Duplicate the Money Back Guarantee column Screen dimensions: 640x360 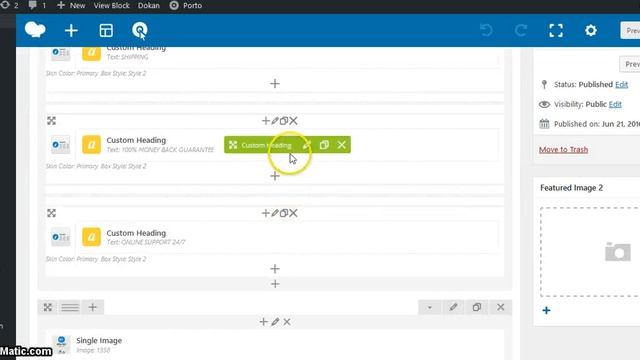pyautogui.click(x=284, y=121)
